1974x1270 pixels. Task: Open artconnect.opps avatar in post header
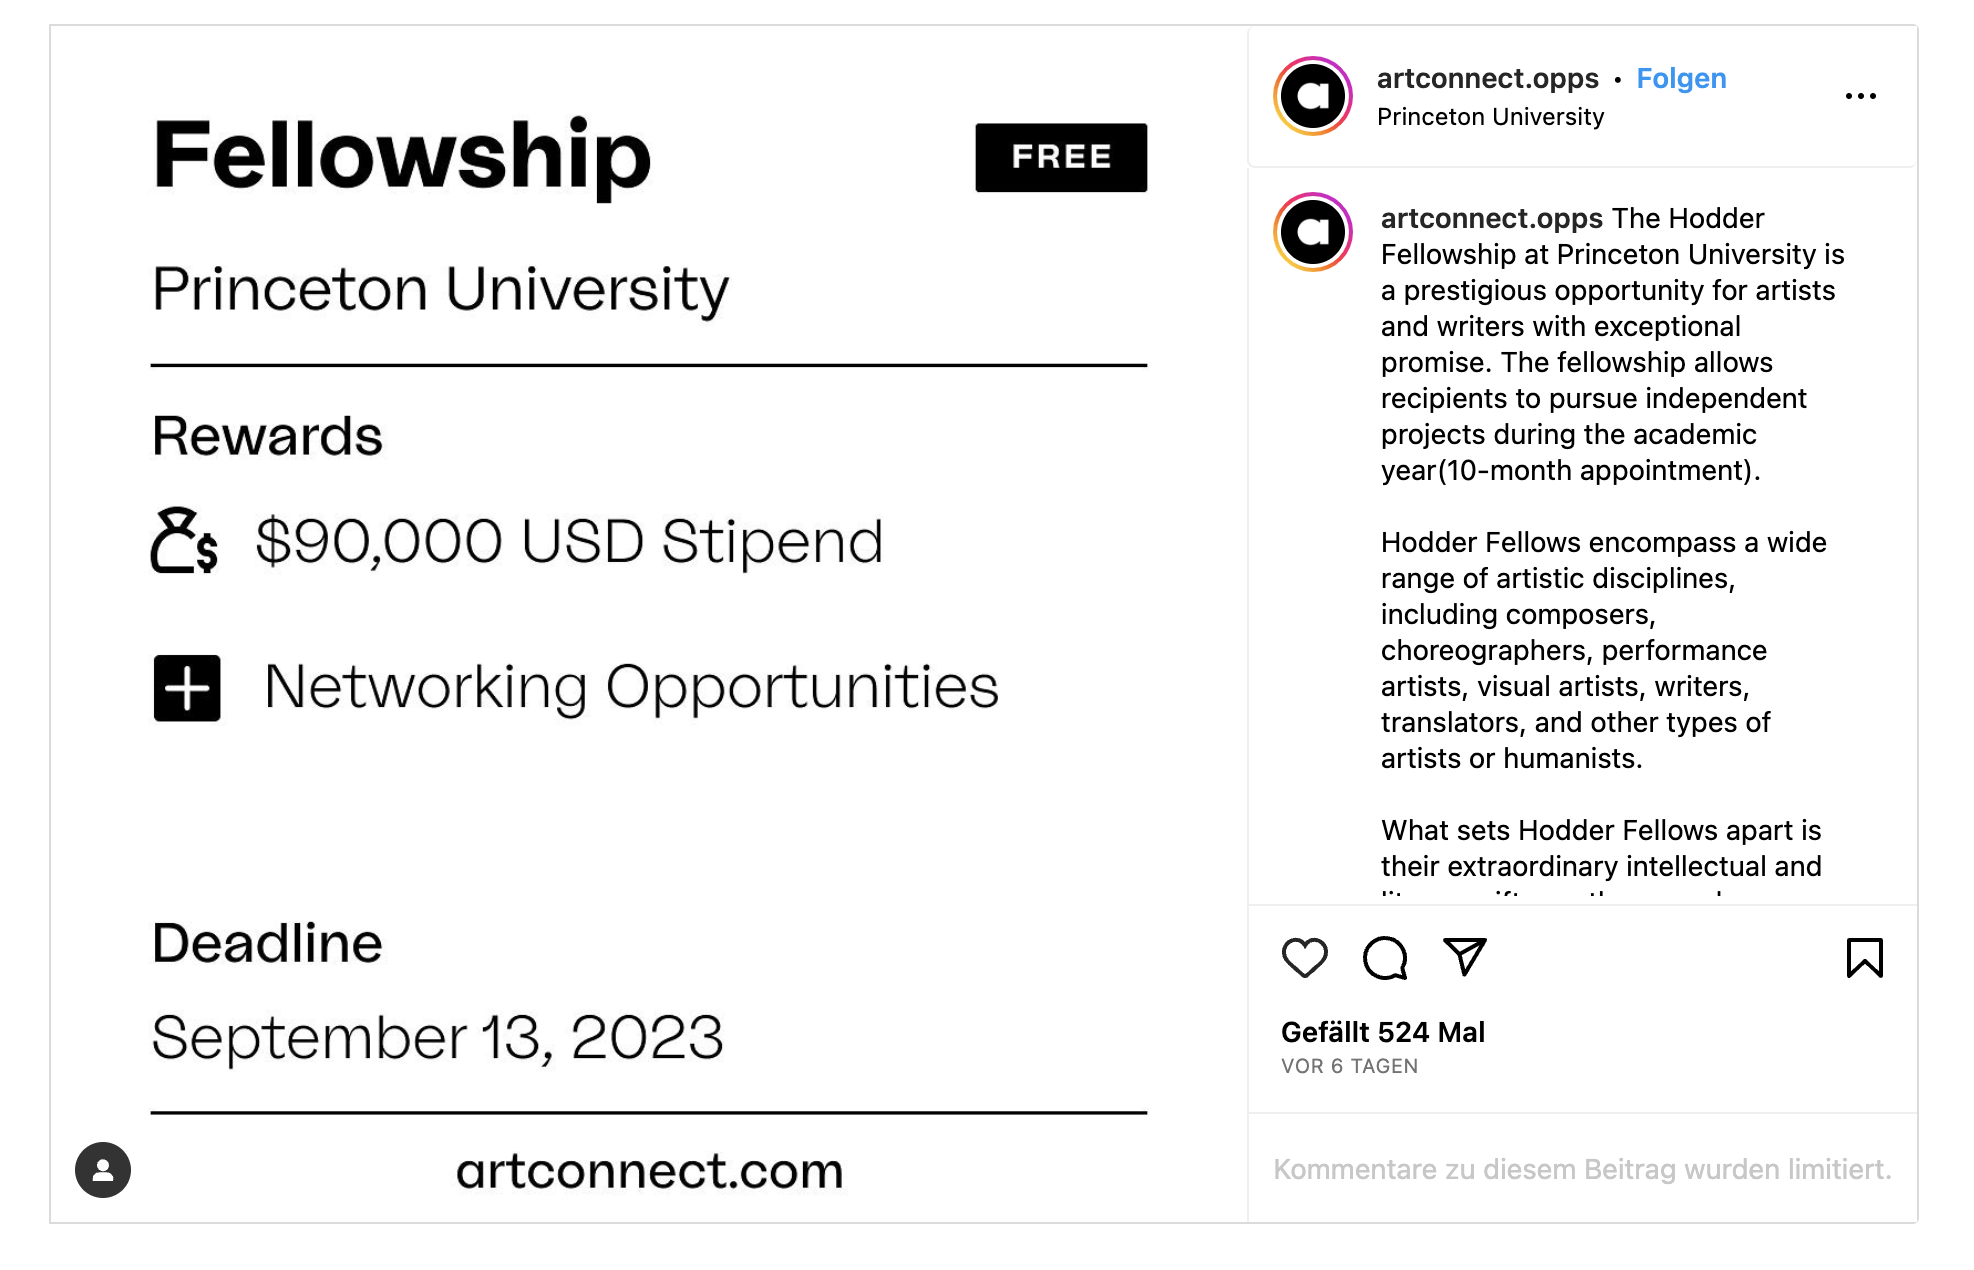click(x=1313, y=96)
